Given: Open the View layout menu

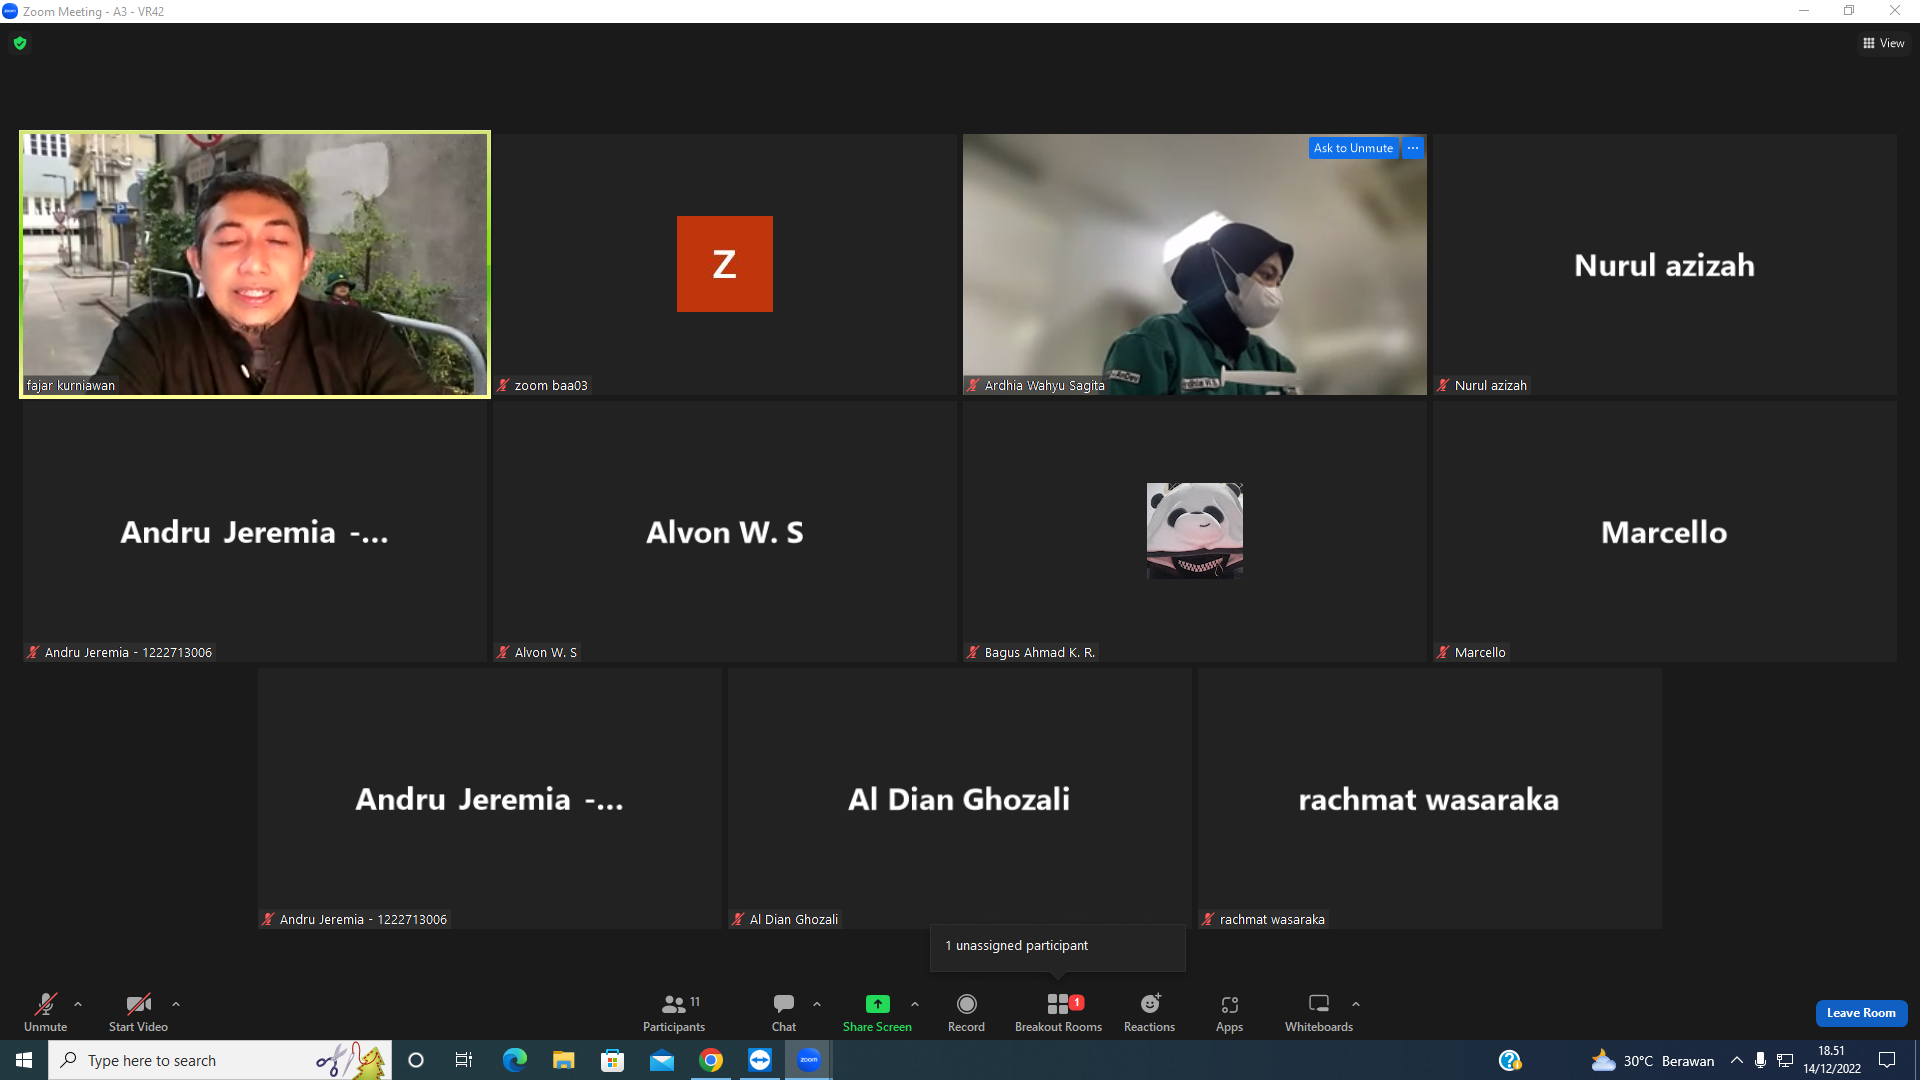Looking at the screenshot, I should point(1884,43).
